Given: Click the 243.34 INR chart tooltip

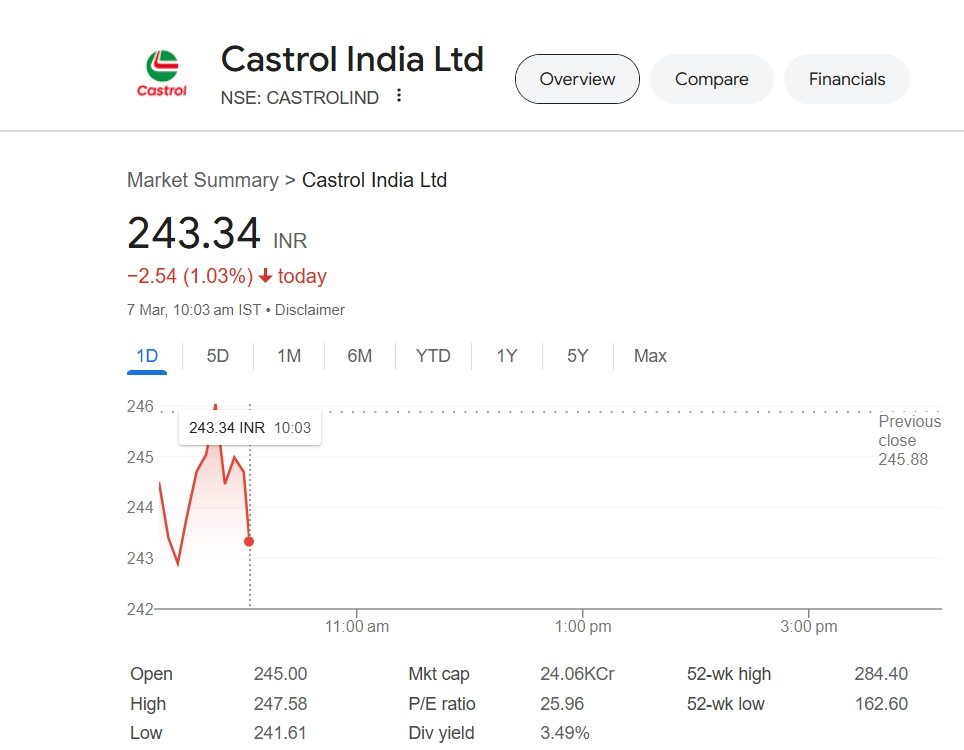Looking at the screenshot, I should 250,428.
